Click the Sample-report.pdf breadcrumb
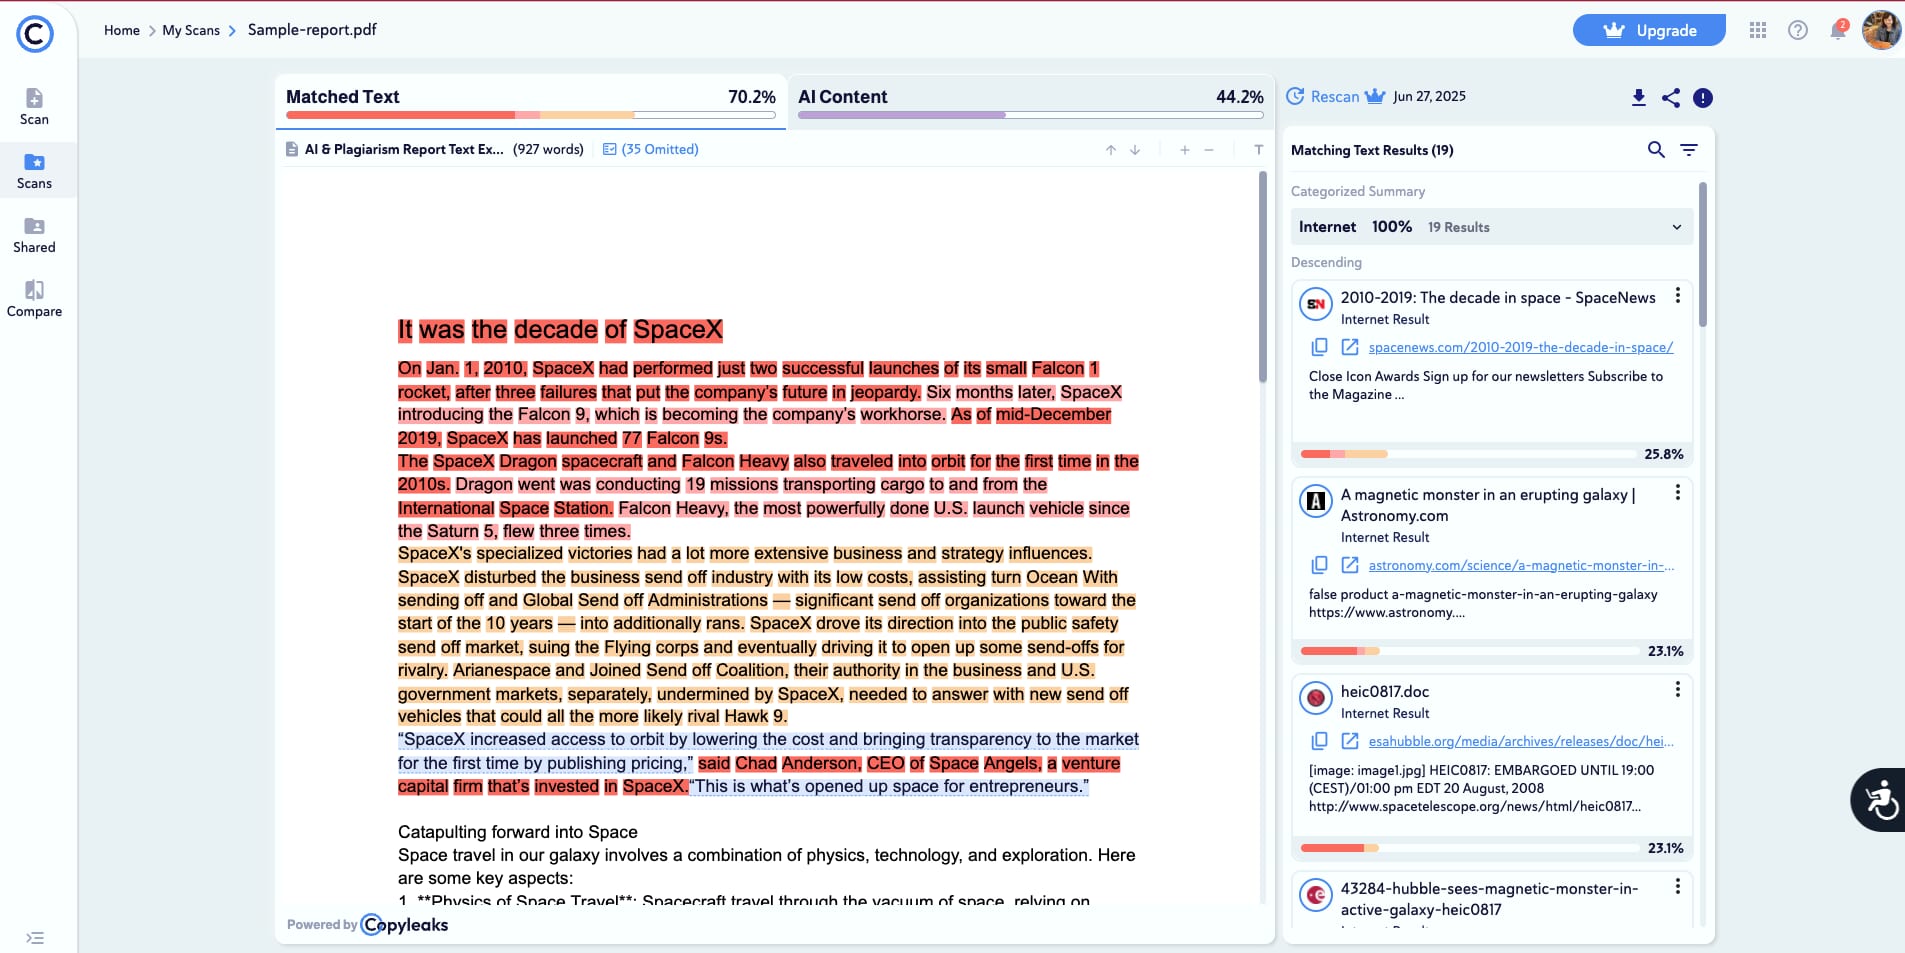 click(x=312, y=30)
